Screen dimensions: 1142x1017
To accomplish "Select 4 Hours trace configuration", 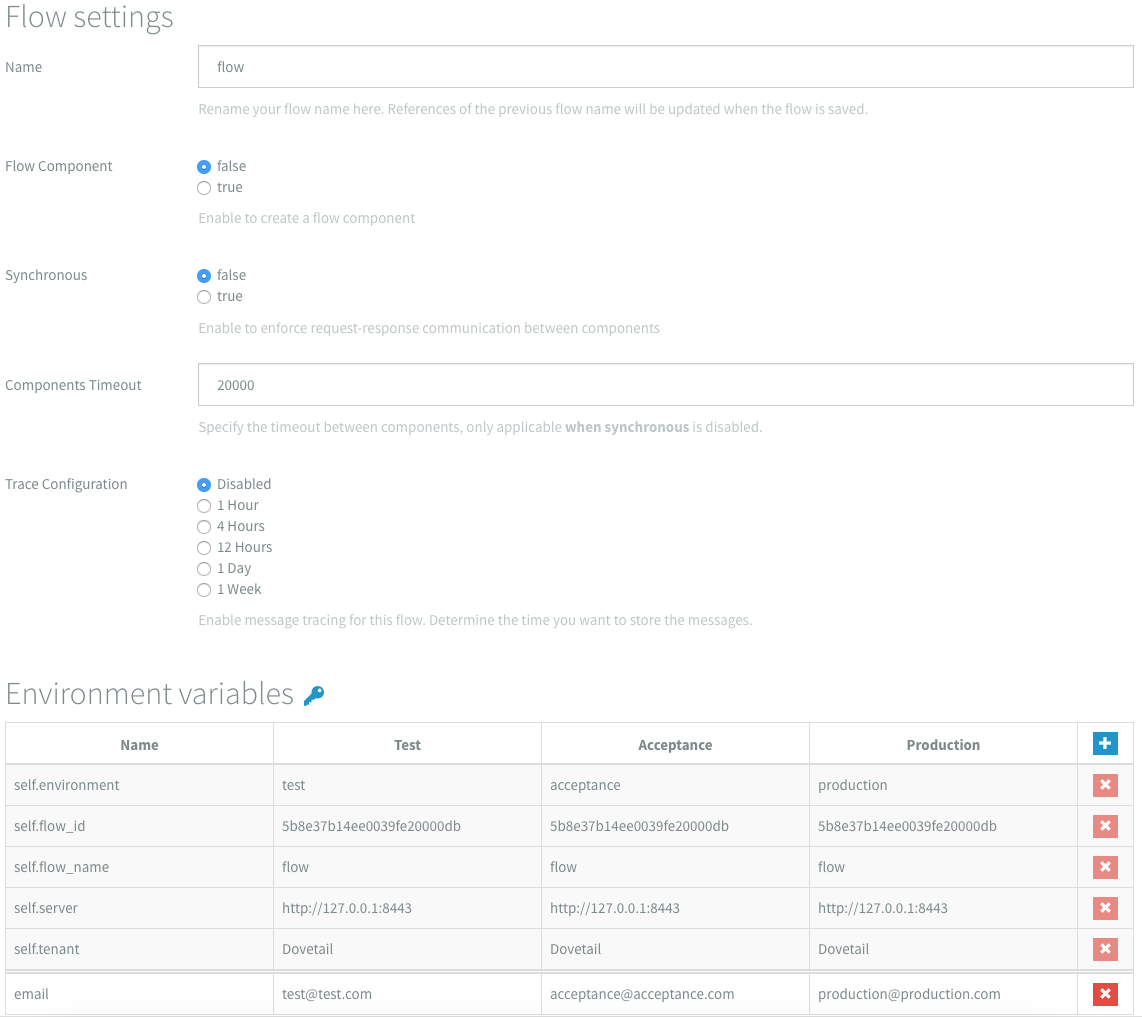I will 204,527.
